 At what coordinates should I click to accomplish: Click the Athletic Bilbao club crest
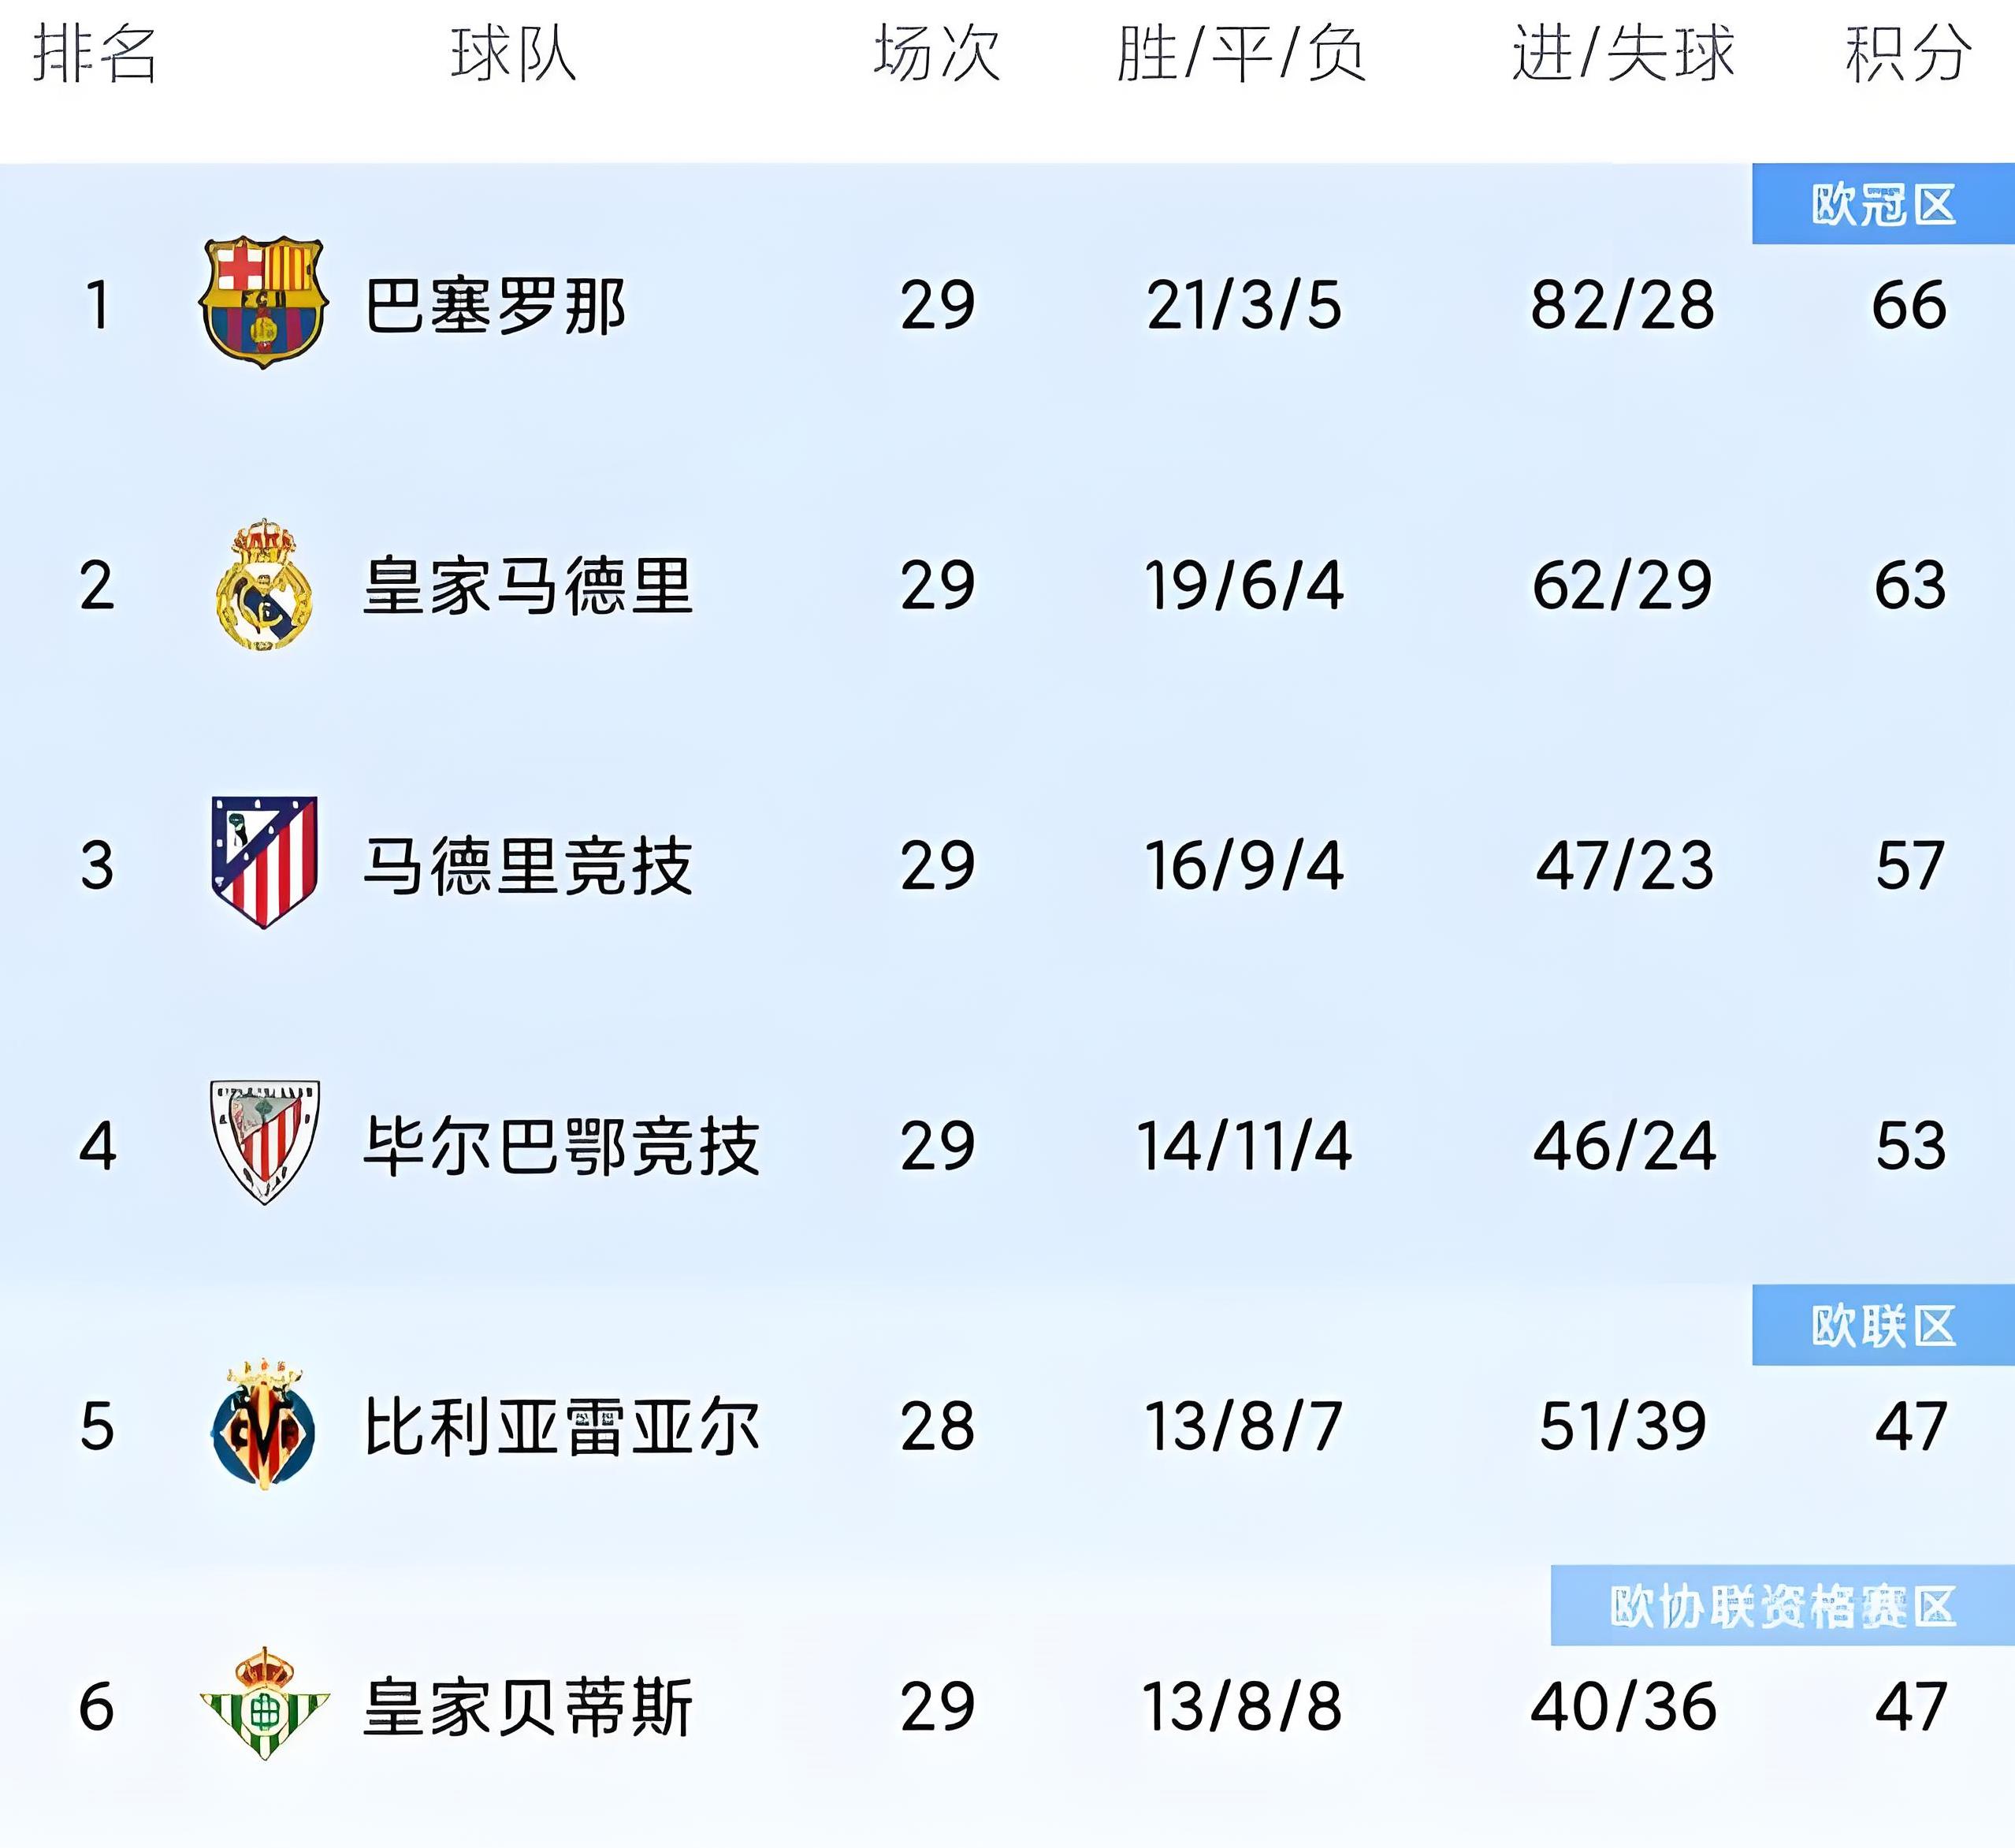(264, 1142)
